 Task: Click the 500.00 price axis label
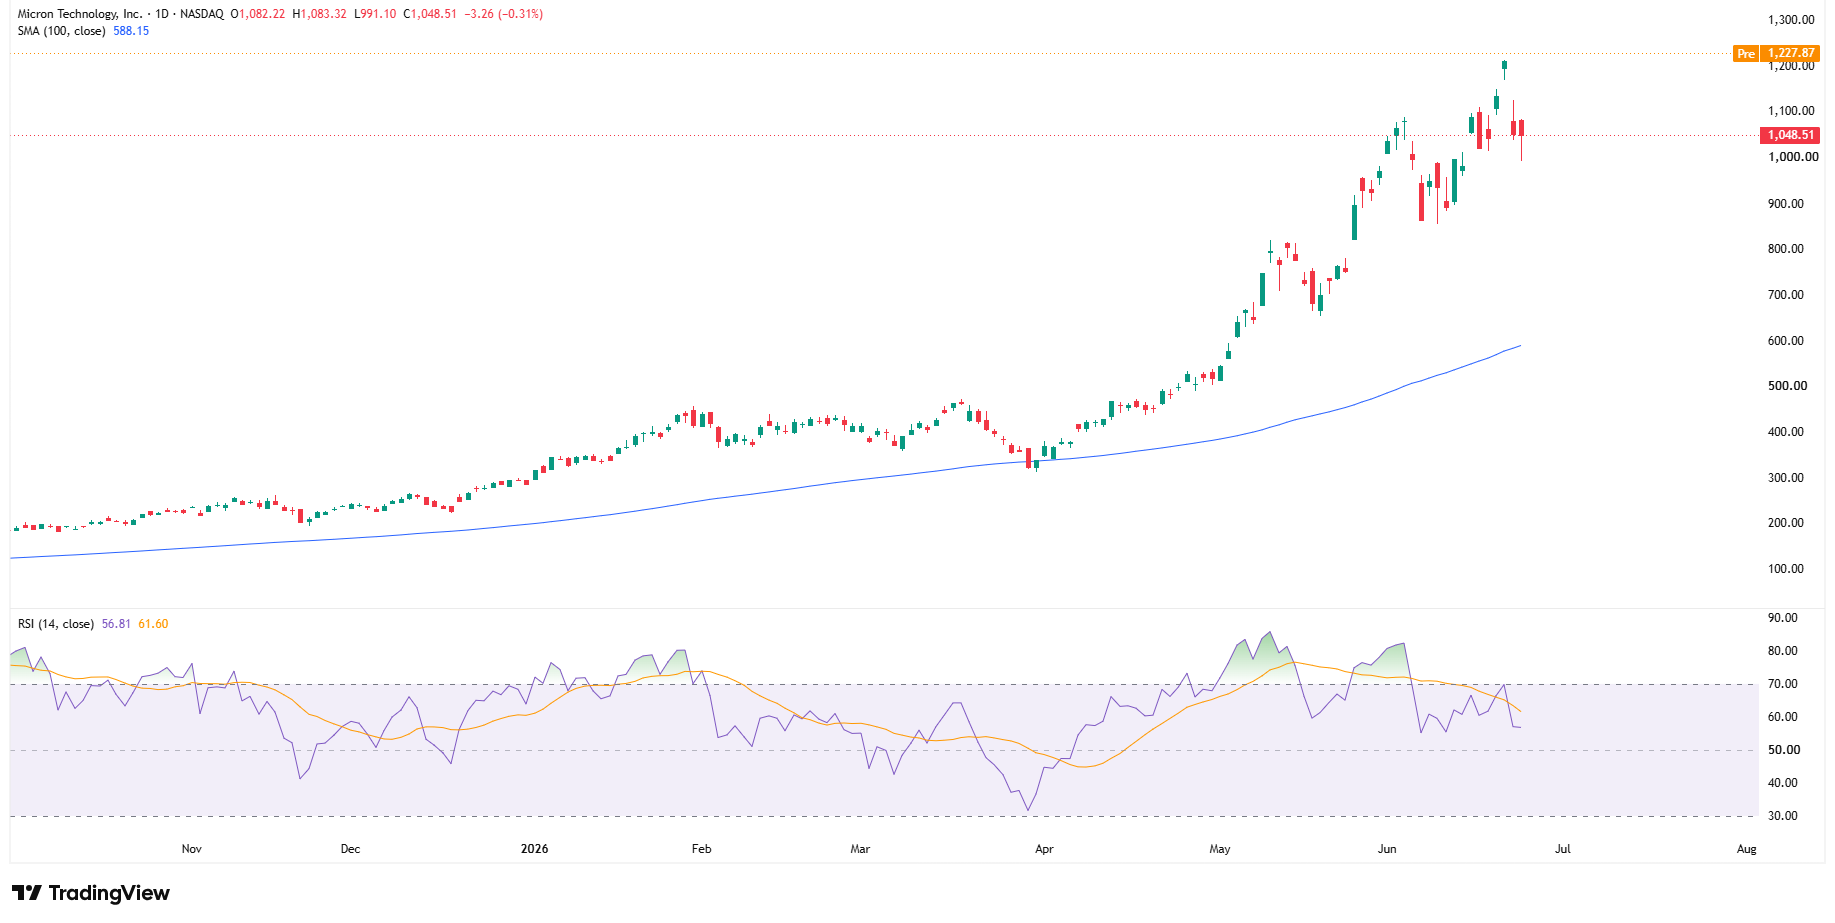[1787, 386]
